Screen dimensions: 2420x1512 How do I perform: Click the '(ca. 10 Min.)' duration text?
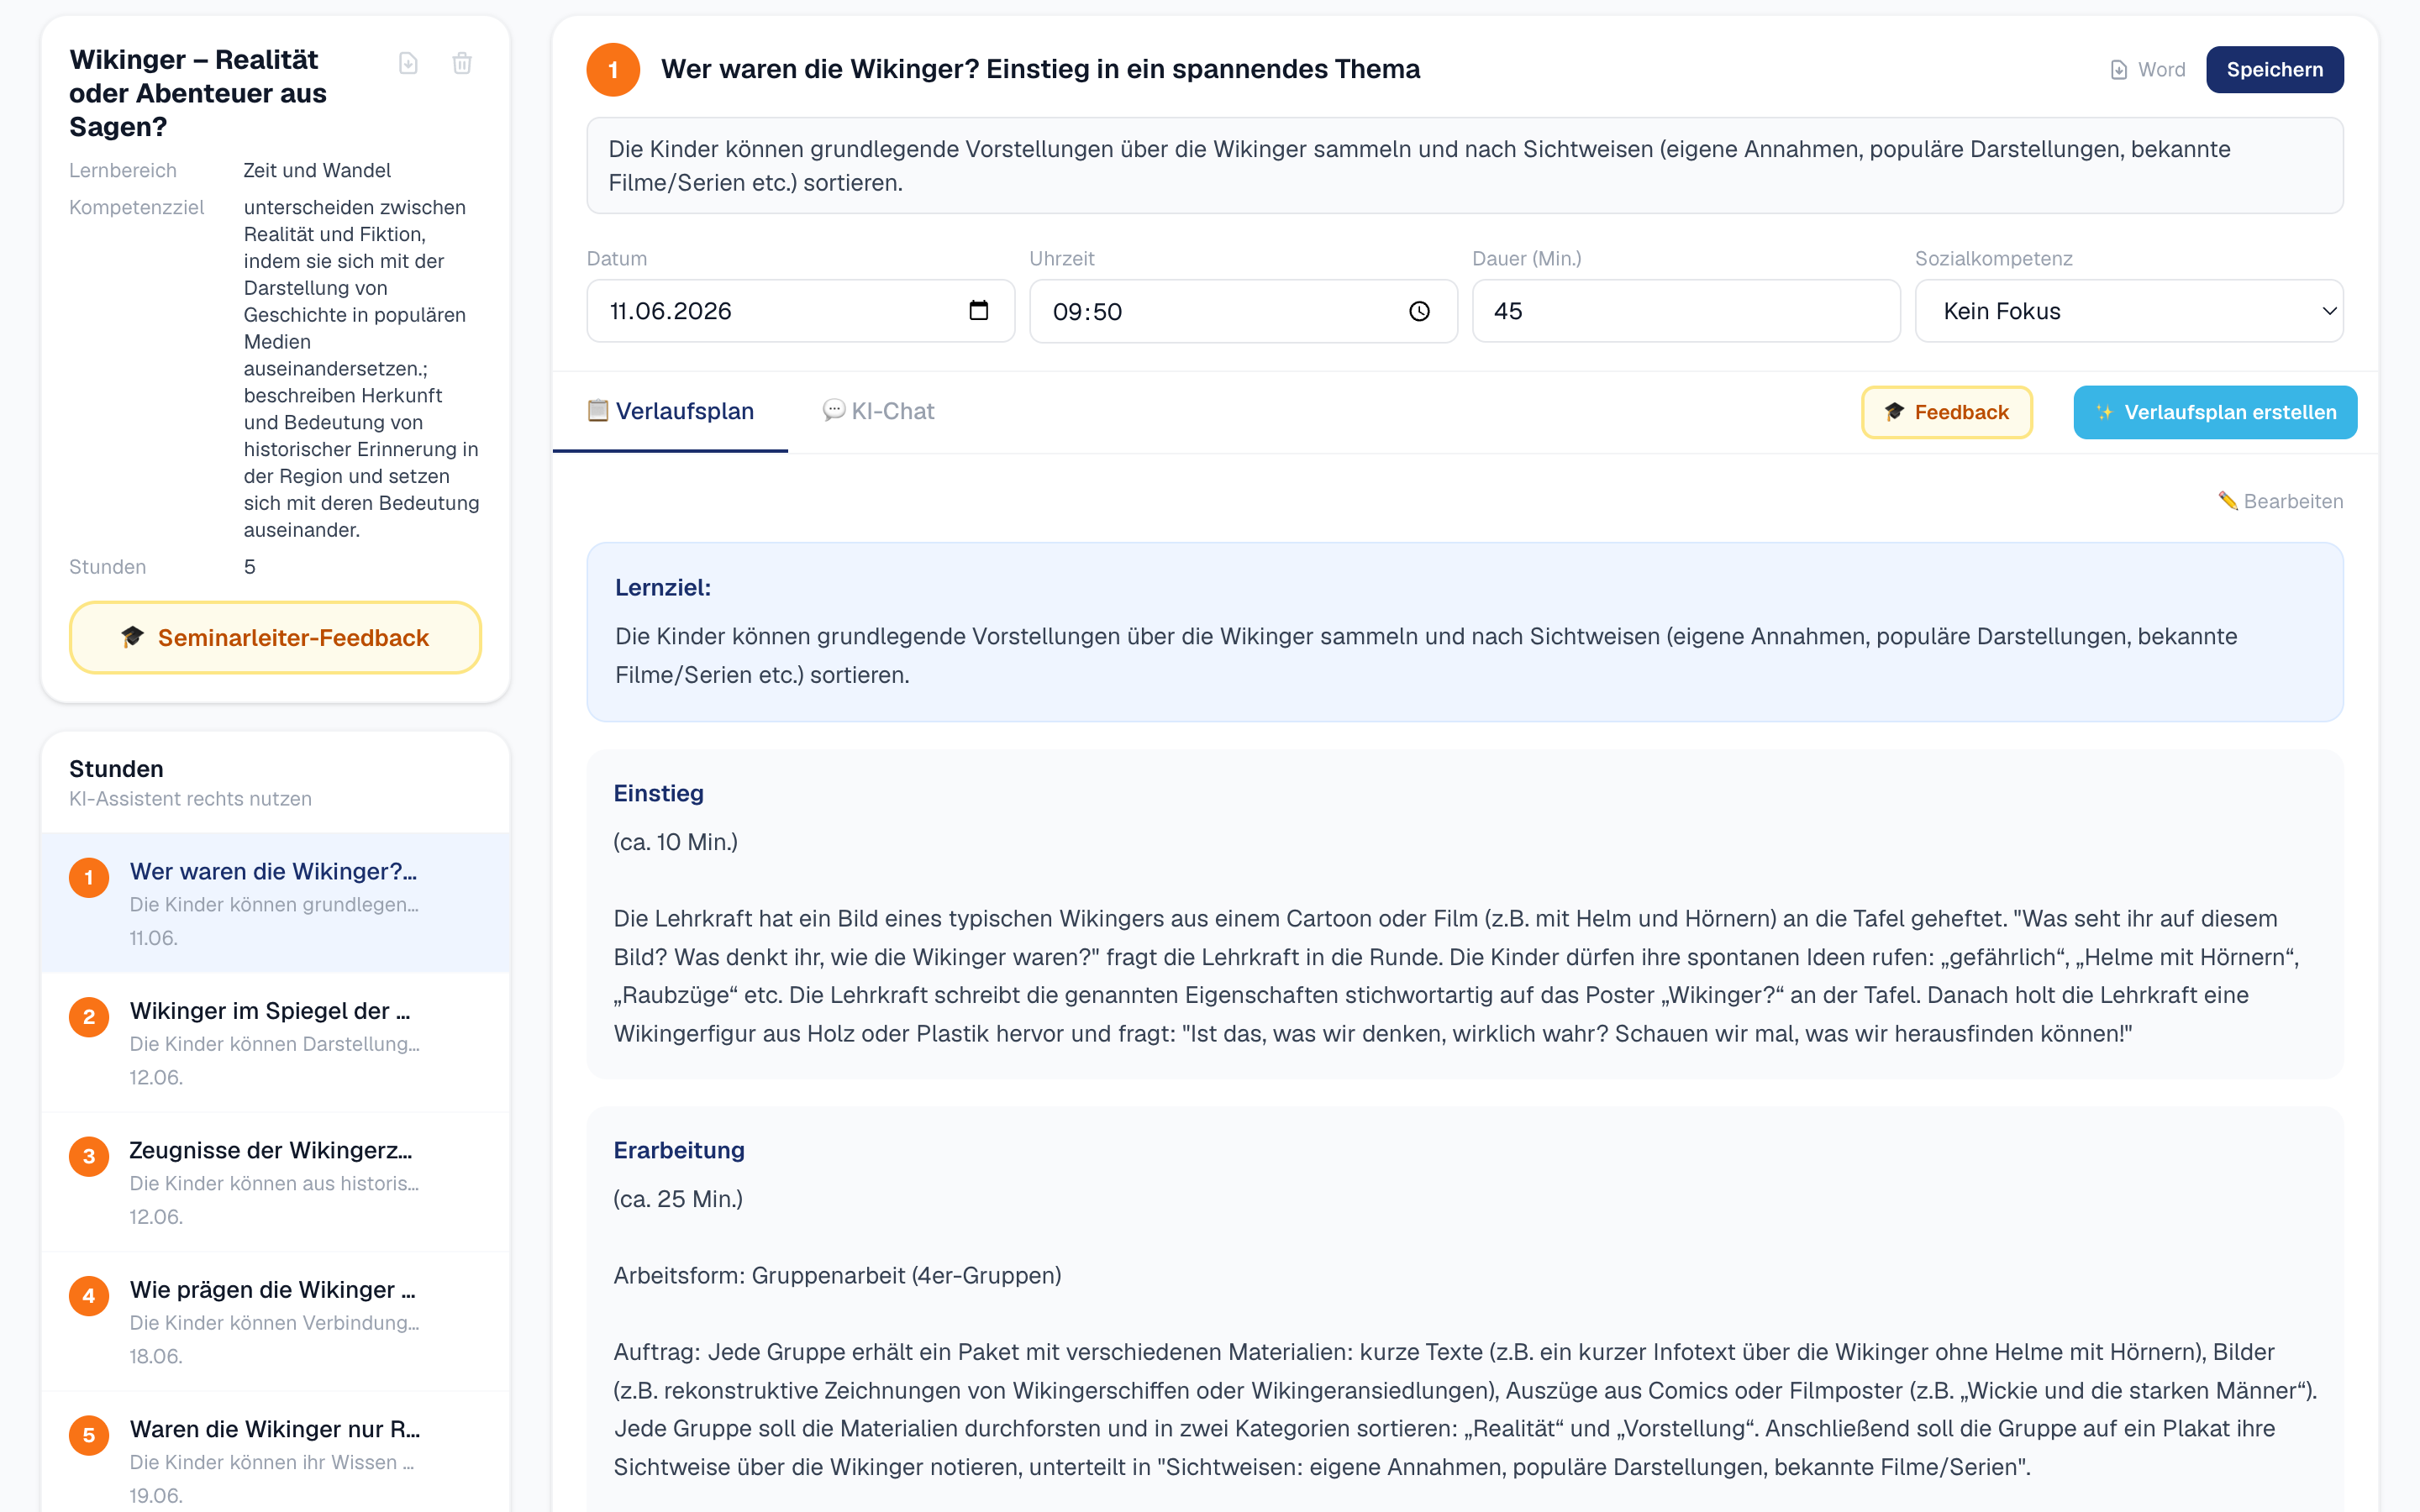[x=676, y=842]
